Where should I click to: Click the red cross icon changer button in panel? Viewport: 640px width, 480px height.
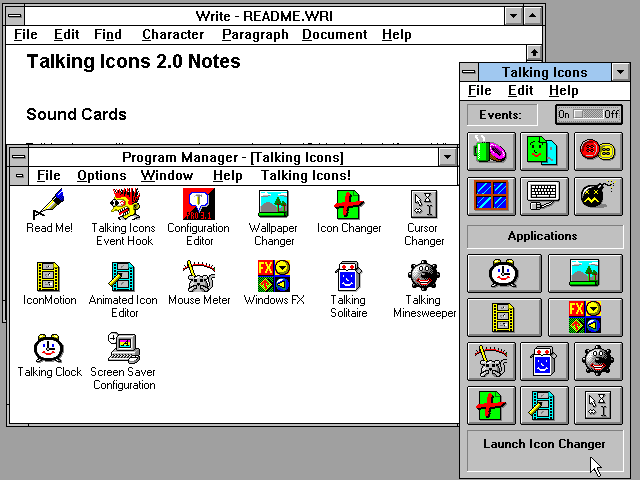(491, 405)
